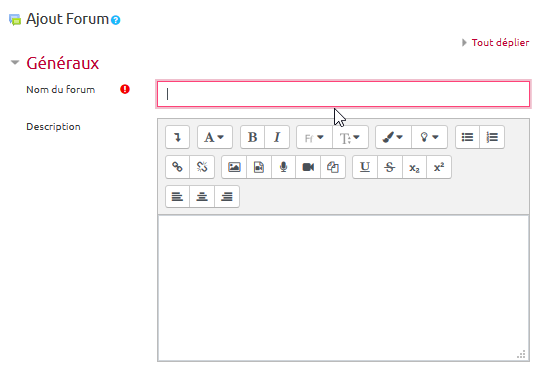
Task: Insert a hyperlink with link icon
Action: (x=177, y=167)
